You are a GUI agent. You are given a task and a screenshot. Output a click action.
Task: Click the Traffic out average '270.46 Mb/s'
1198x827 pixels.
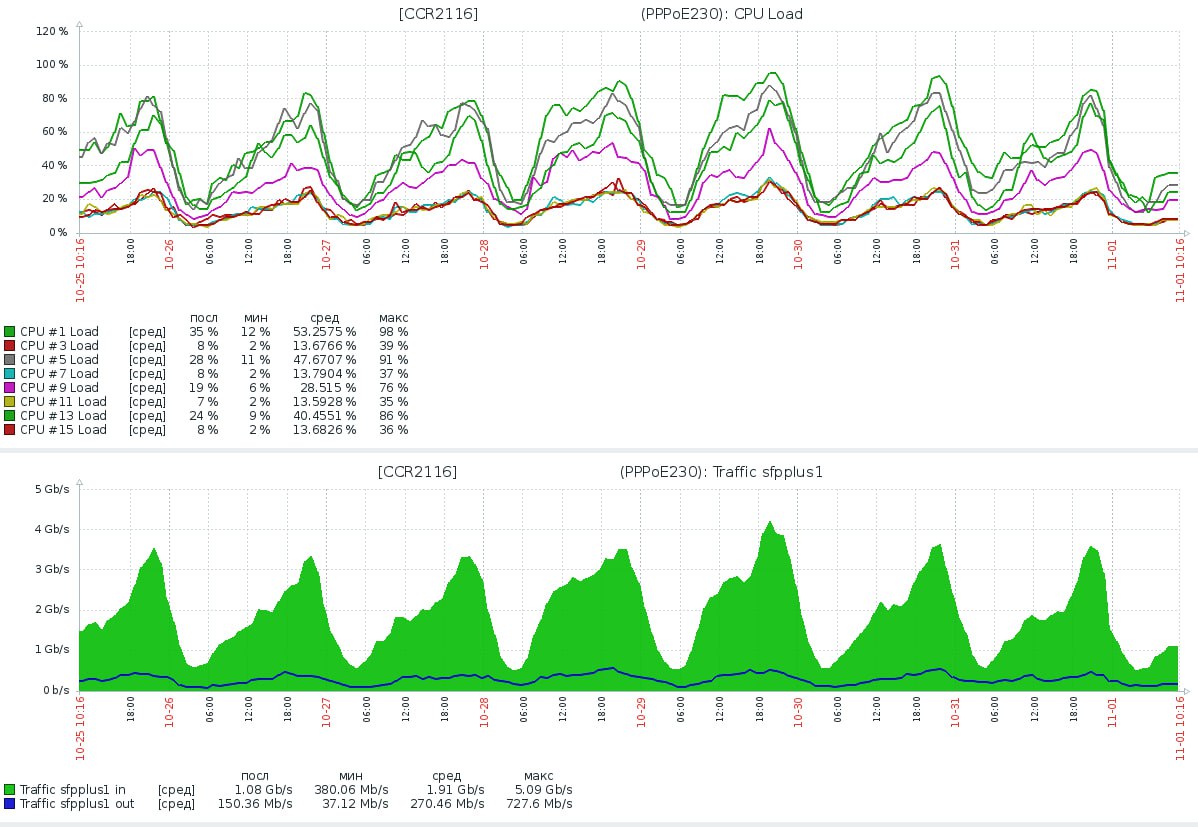click(447, 803)
